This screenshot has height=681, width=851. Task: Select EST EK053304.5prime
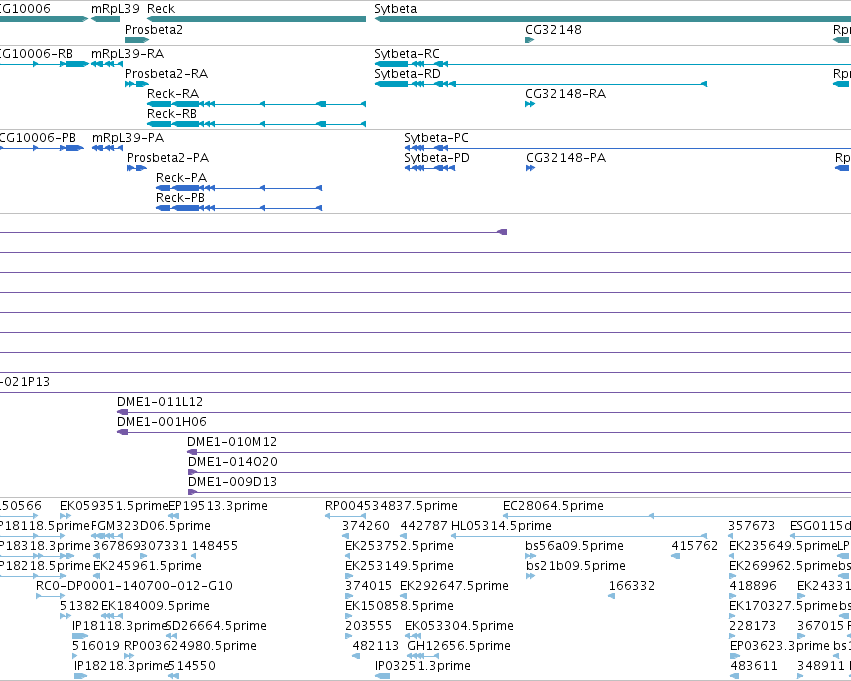tap(459, 626)
